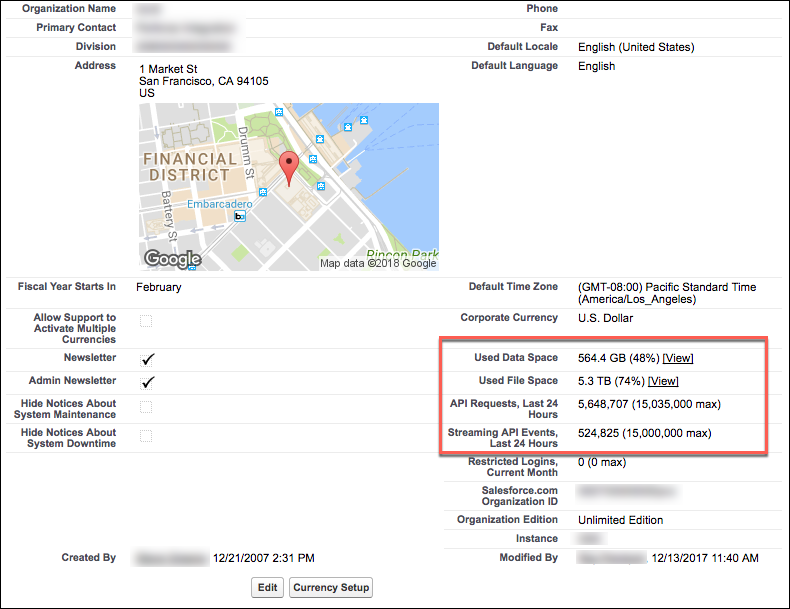The height and width of the screenshot is (609, 790).
Task: Select modified date 12/13/2017 11:40 AM
Action: tap(705, 558)
